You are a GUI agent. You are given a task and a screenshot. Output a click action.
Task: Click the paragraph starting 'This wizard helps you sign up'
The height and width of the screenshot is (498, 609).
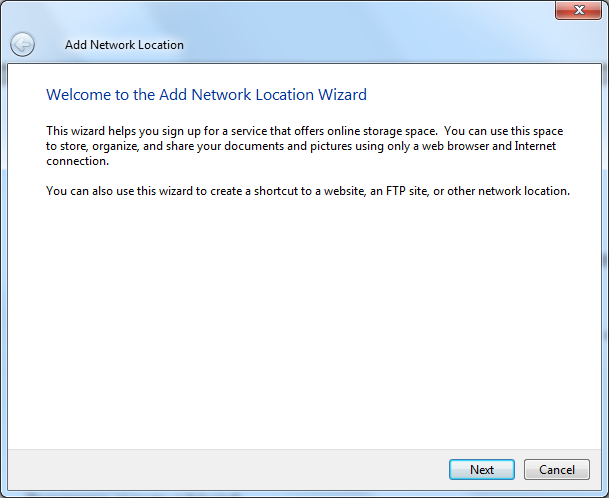pos(304,146)
